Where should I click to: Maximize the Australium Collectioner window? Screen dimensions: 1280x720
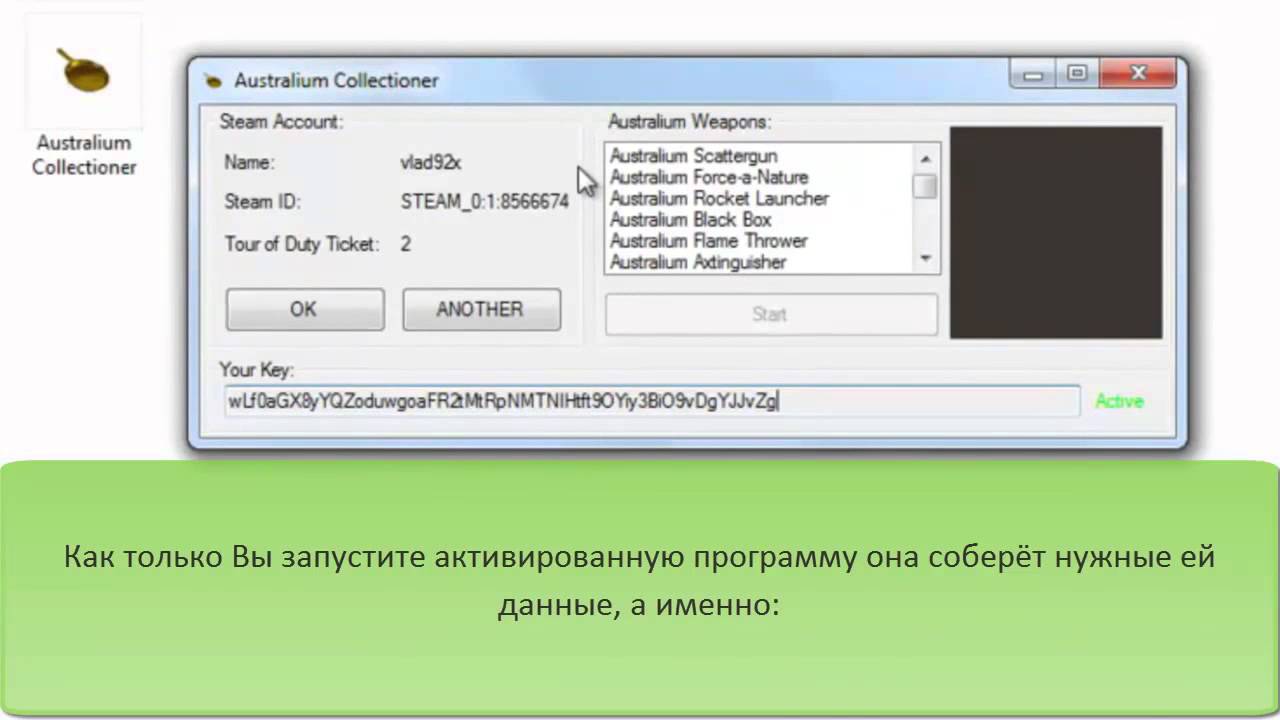[x=1077, y=74]
